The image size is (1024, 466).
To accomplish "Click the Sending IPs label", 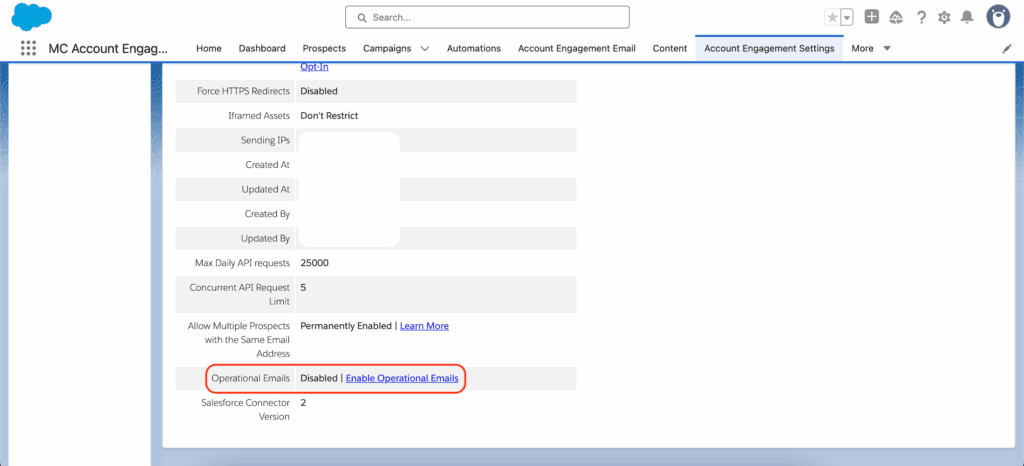I will (x=265, y=140).
